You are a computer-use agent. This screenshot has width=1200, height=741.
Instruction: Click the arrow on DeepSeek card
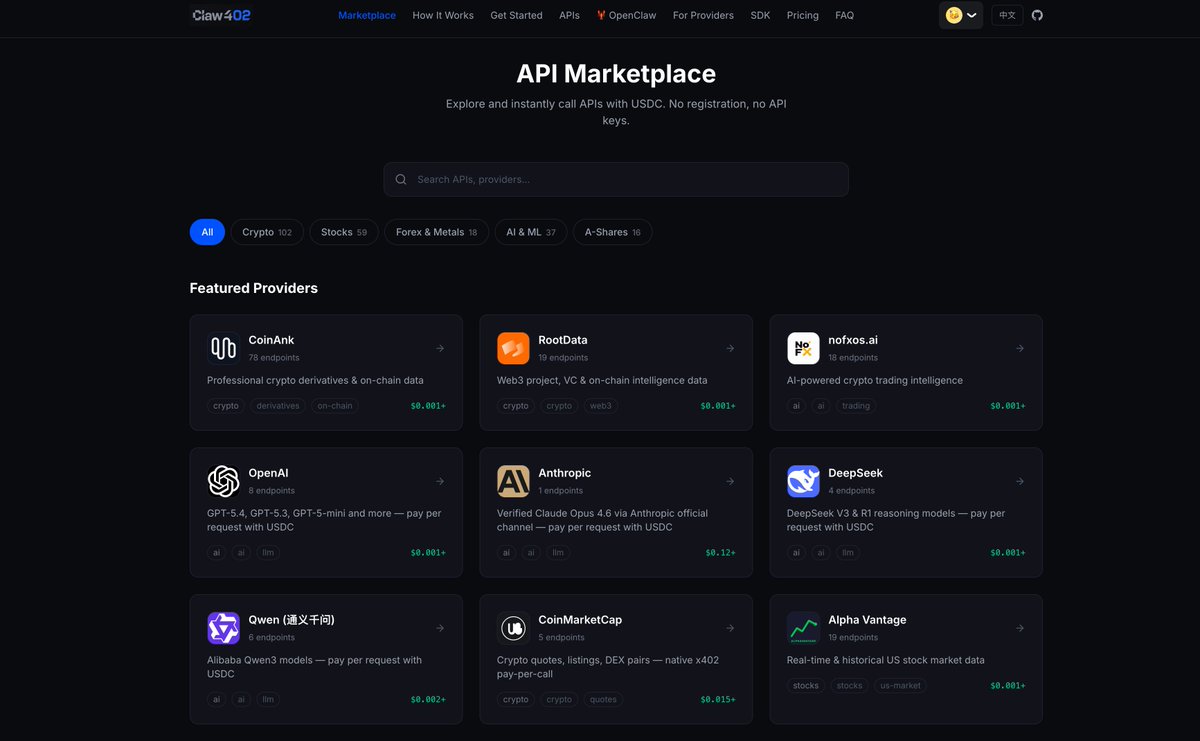click(x=1020, y=481)
